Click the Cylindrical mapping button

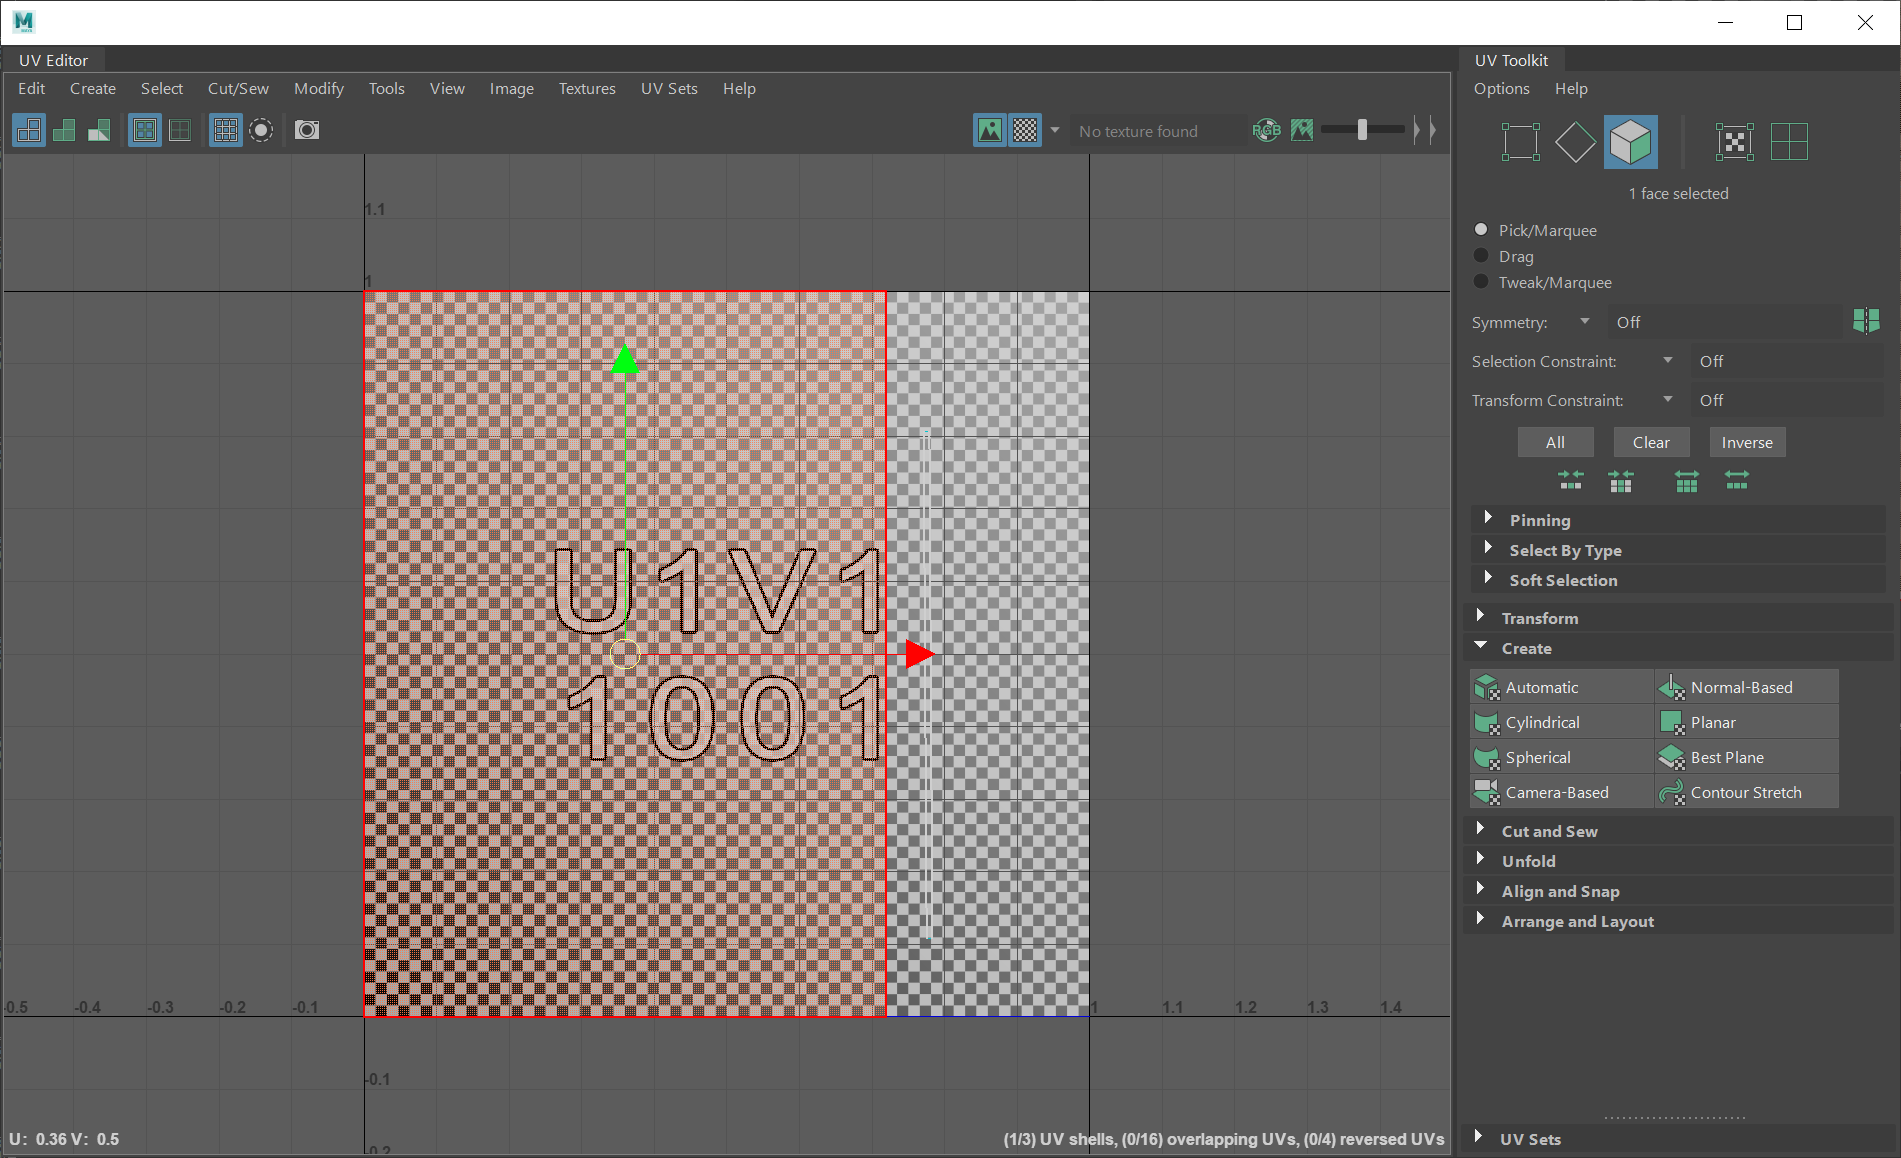tap(1561, 722)
